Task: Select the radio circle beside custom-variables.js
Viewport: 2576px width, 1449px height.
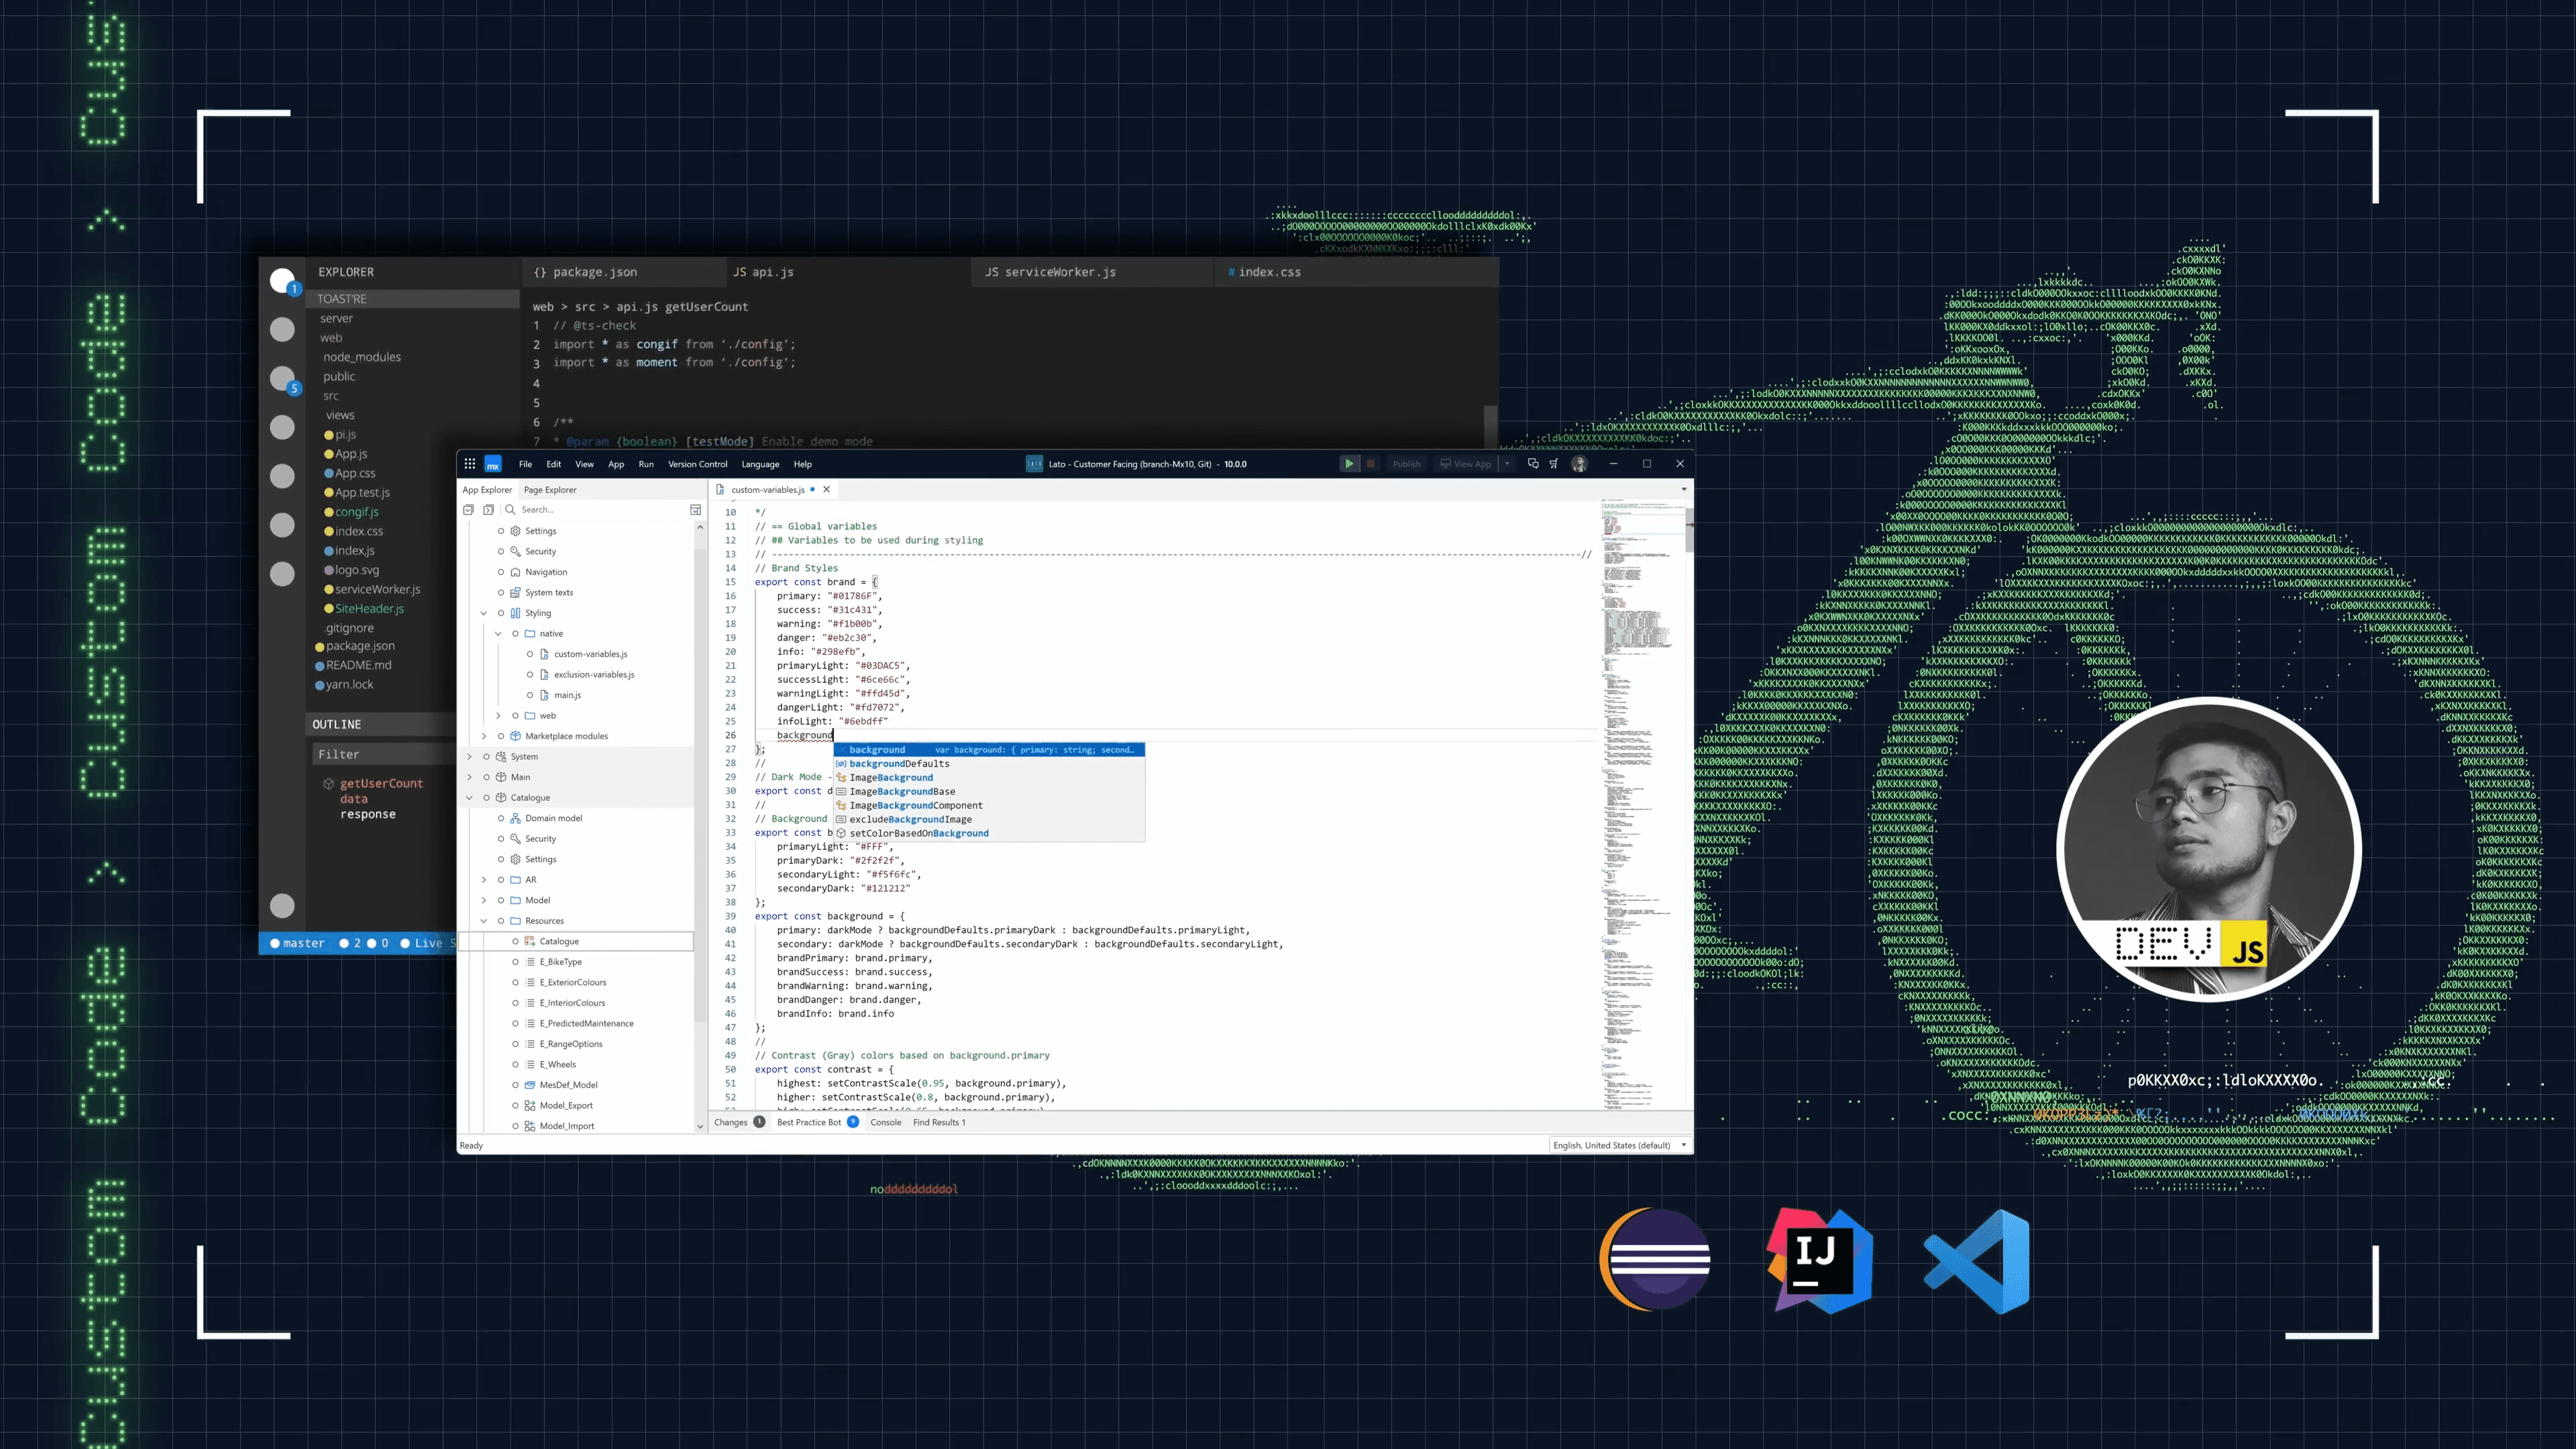Action: pyautogui.click(x=531, y=653)
